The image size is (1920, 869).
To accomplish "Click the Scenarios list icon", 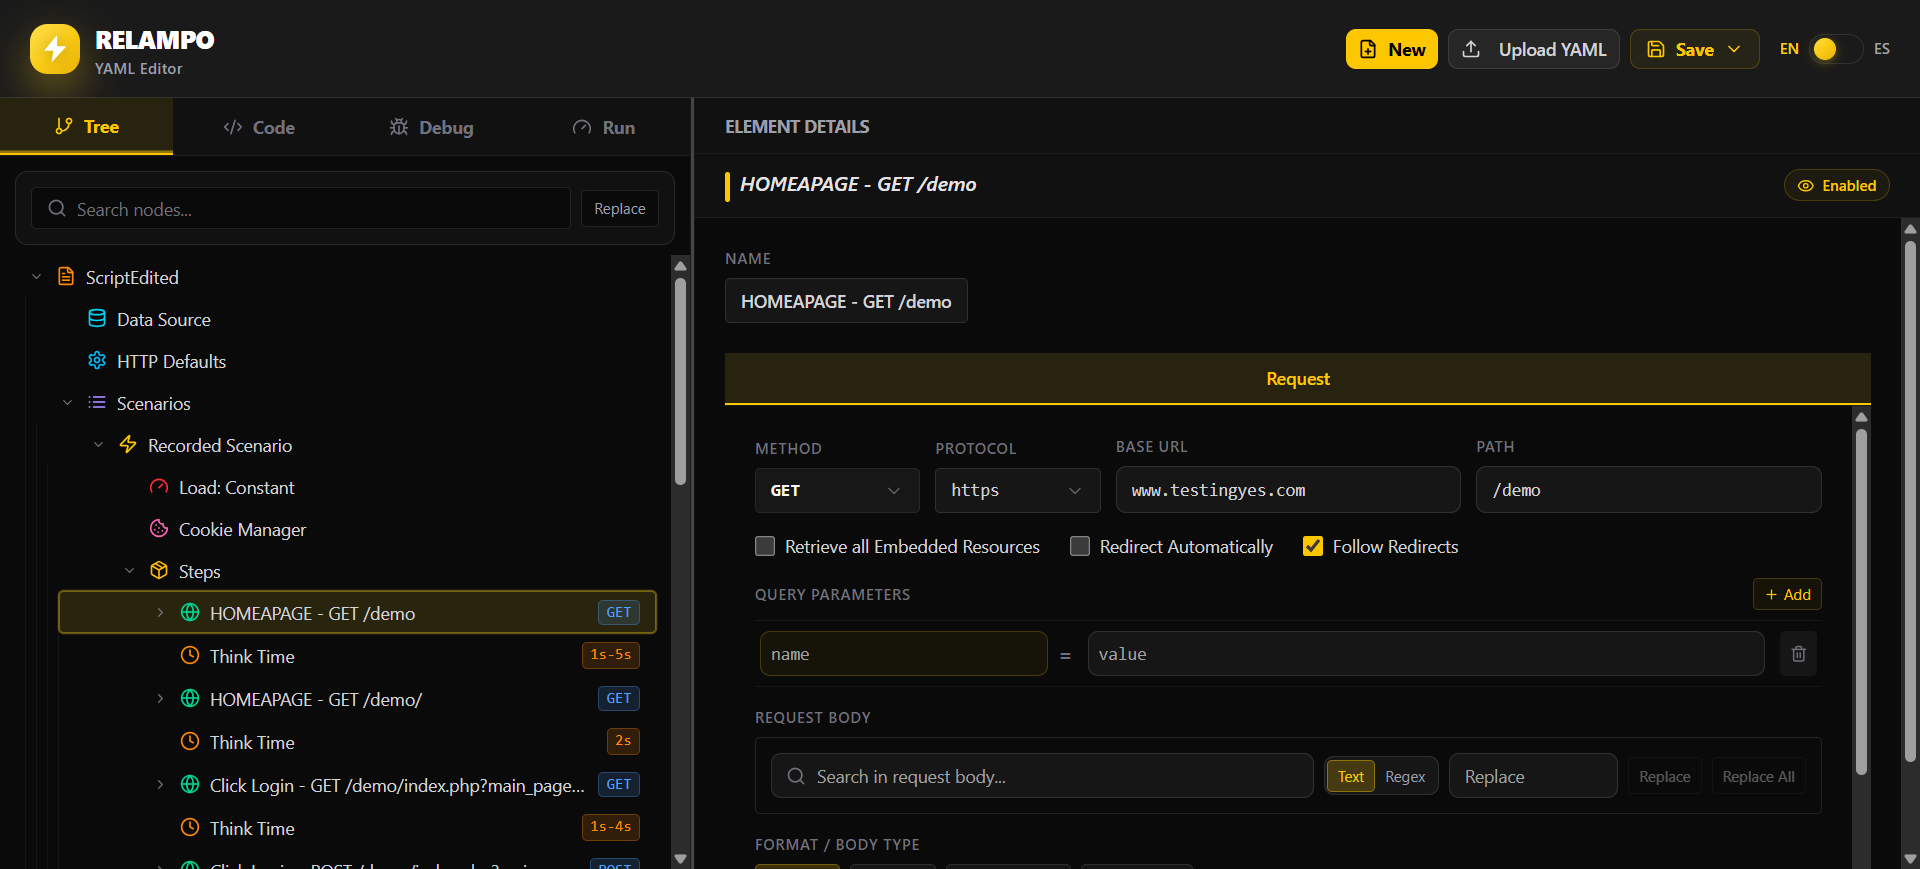I will (97, 403).
